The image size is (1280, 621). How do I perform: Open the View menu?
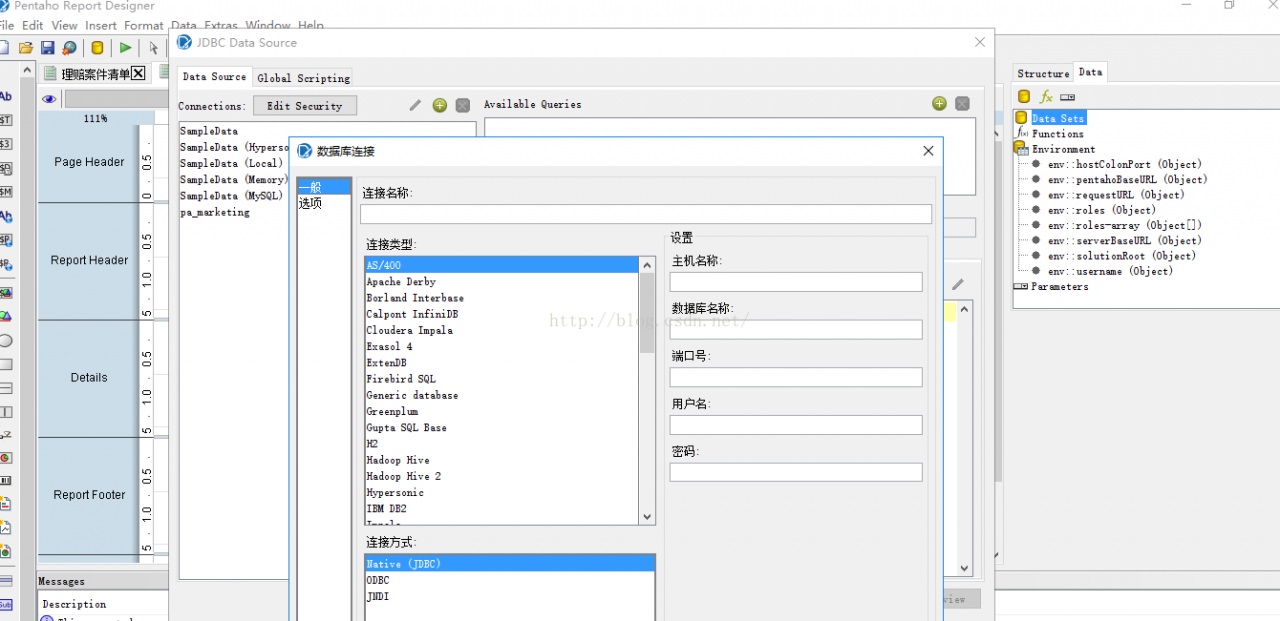tap(64, 25)
